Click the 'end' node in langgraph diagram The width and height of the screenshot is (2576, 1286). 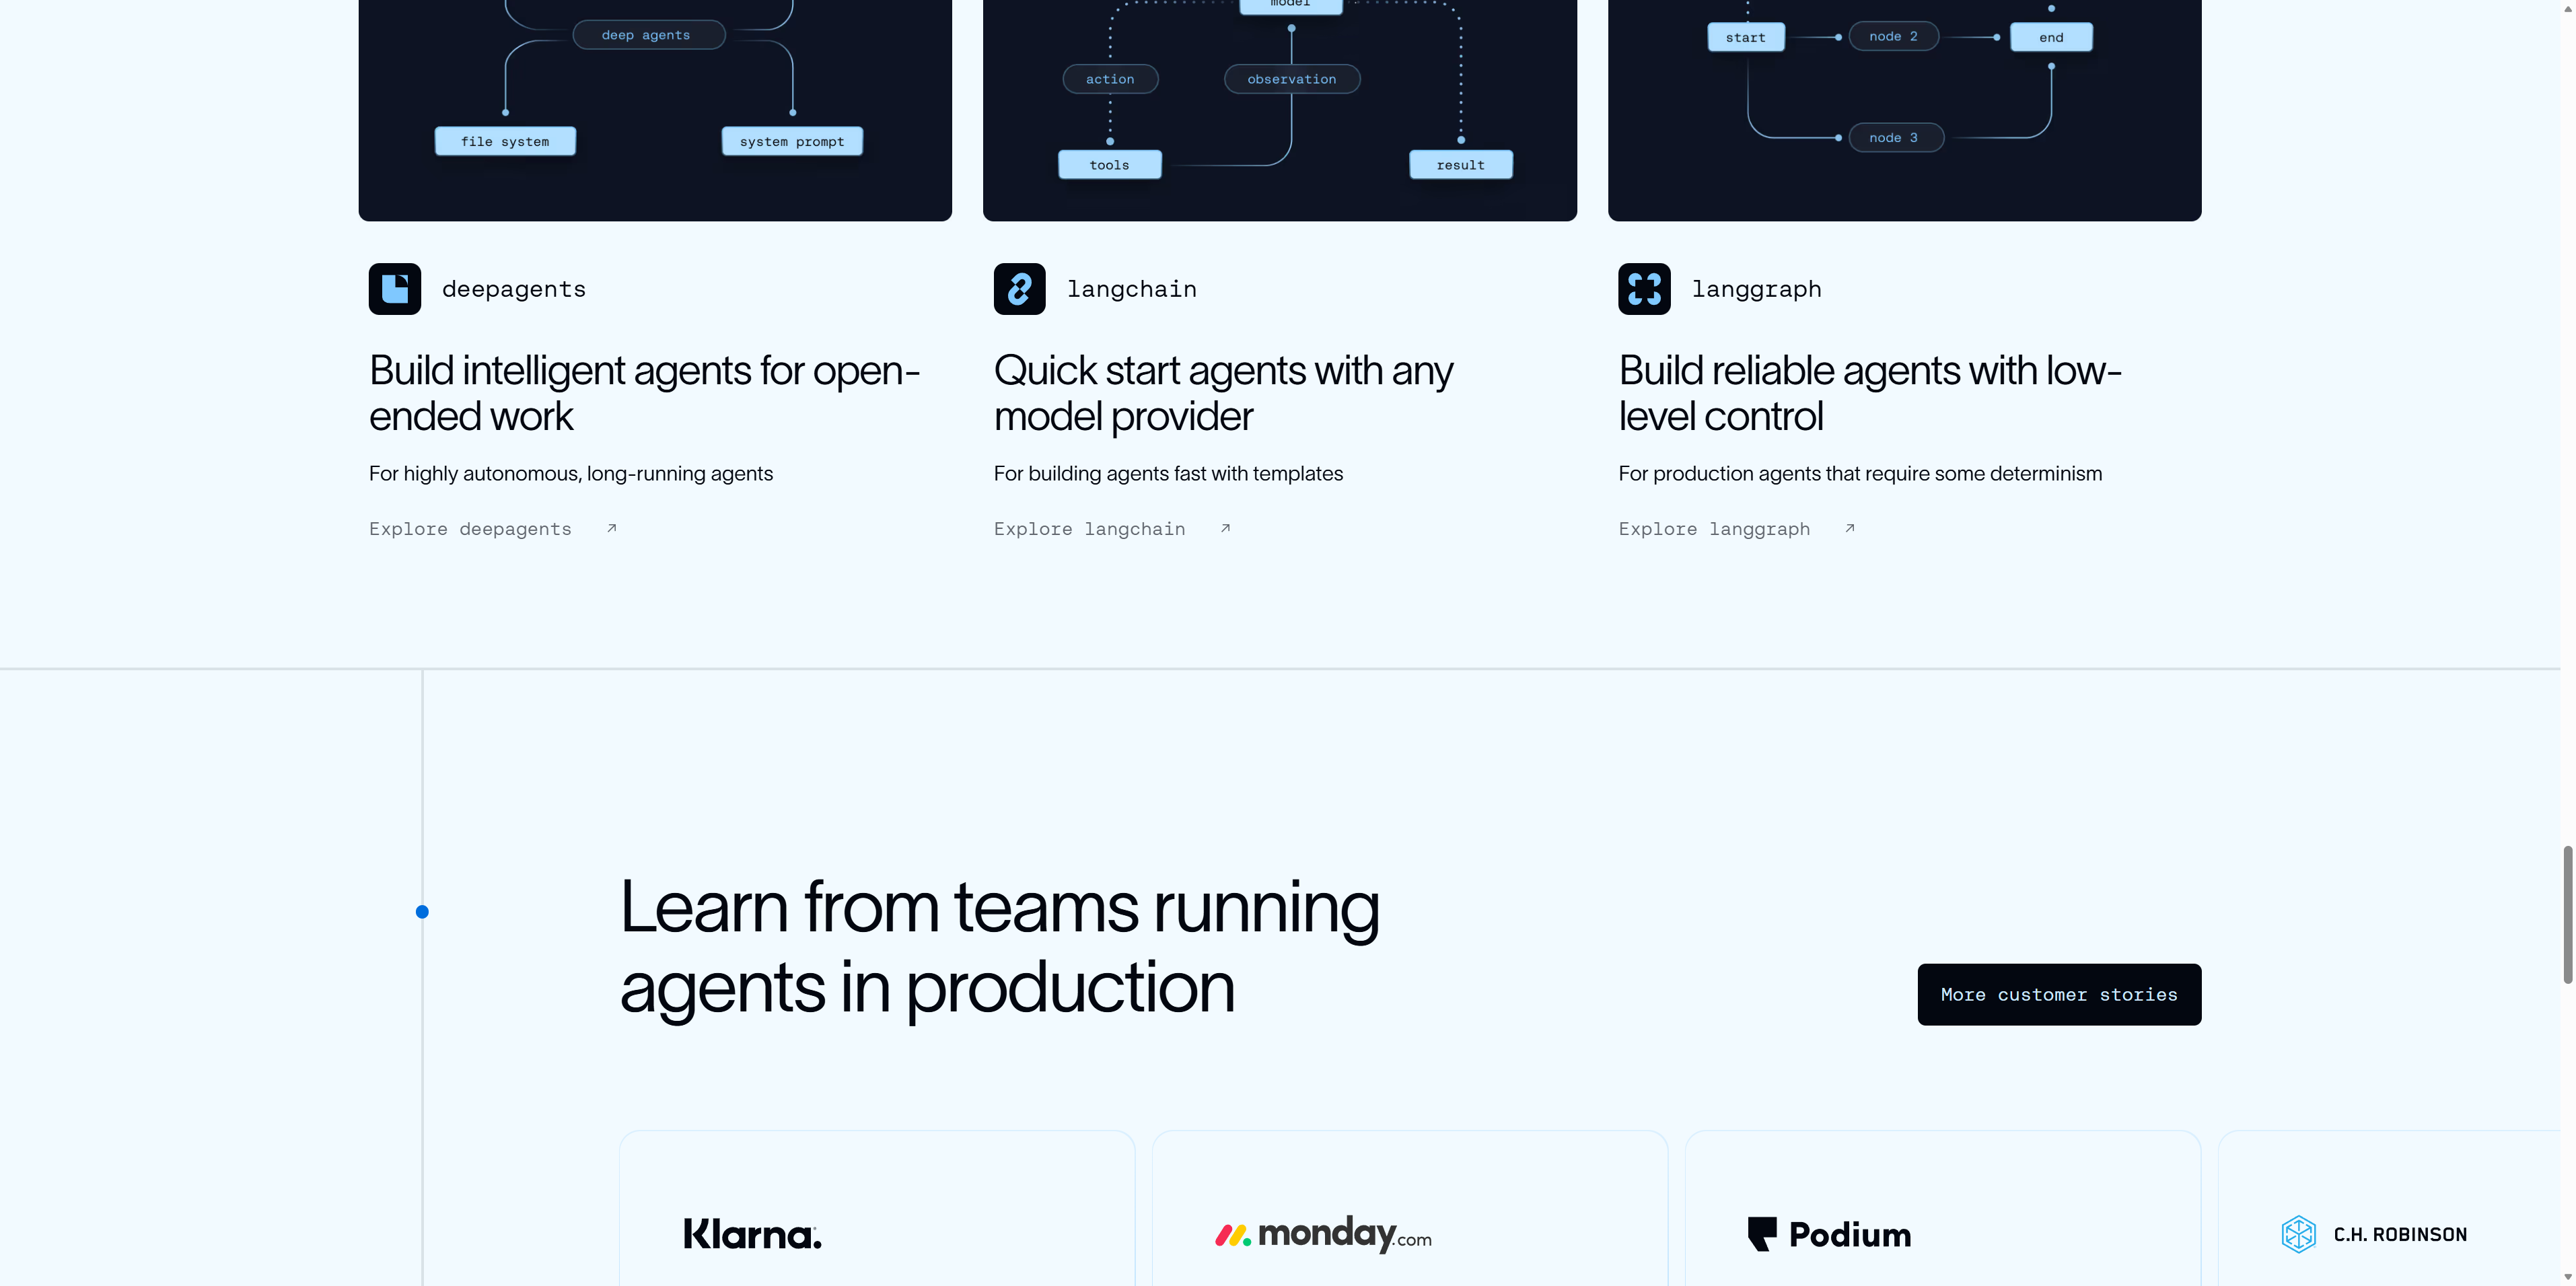pos(2051,38)
